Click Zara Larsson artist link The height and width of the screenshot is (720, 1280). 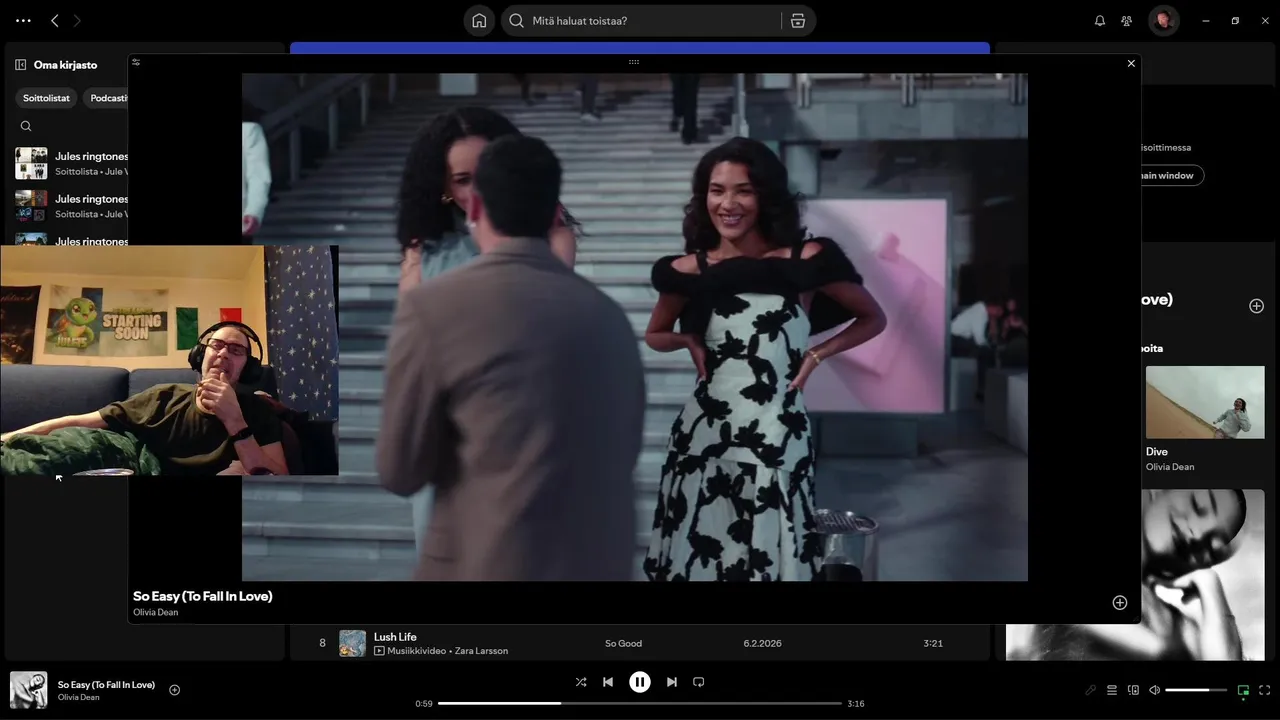[x=481, y=651]
